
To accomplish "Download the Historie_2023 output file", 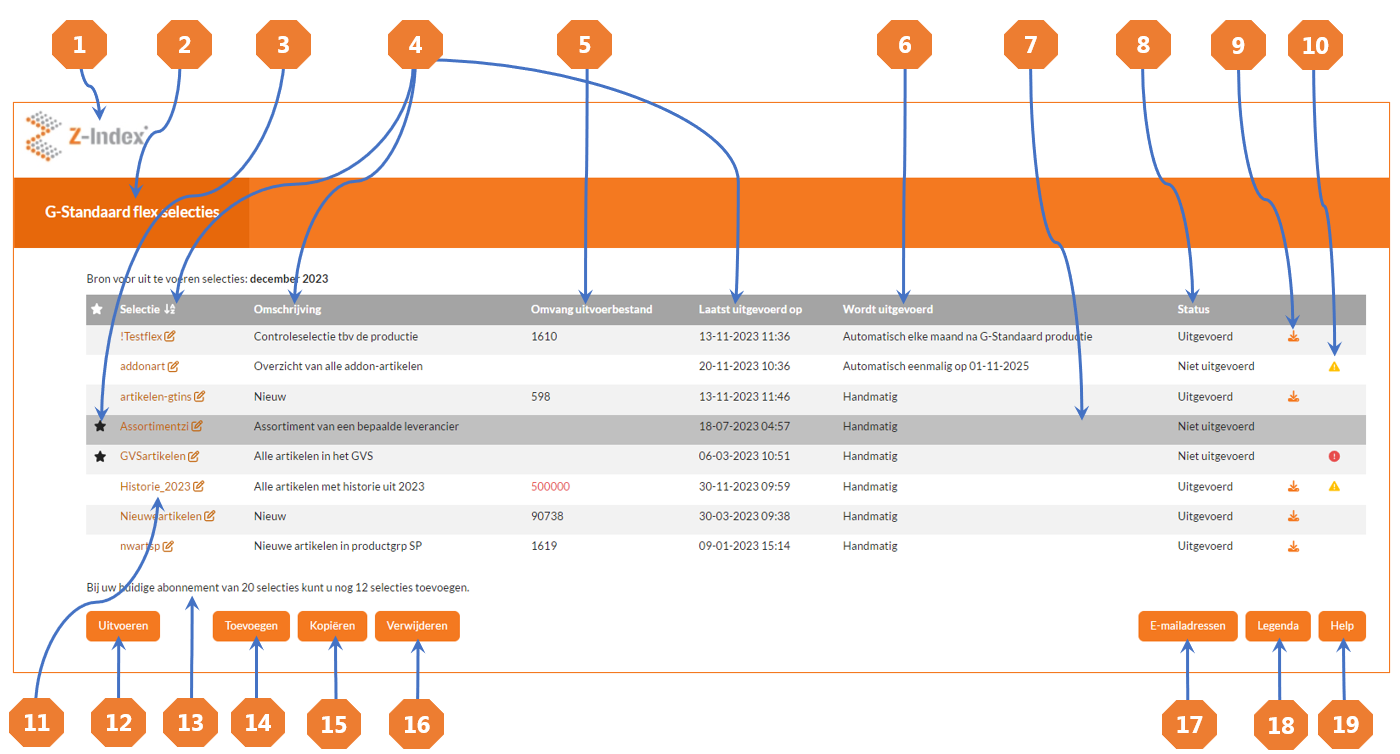I will [1293, 487].
